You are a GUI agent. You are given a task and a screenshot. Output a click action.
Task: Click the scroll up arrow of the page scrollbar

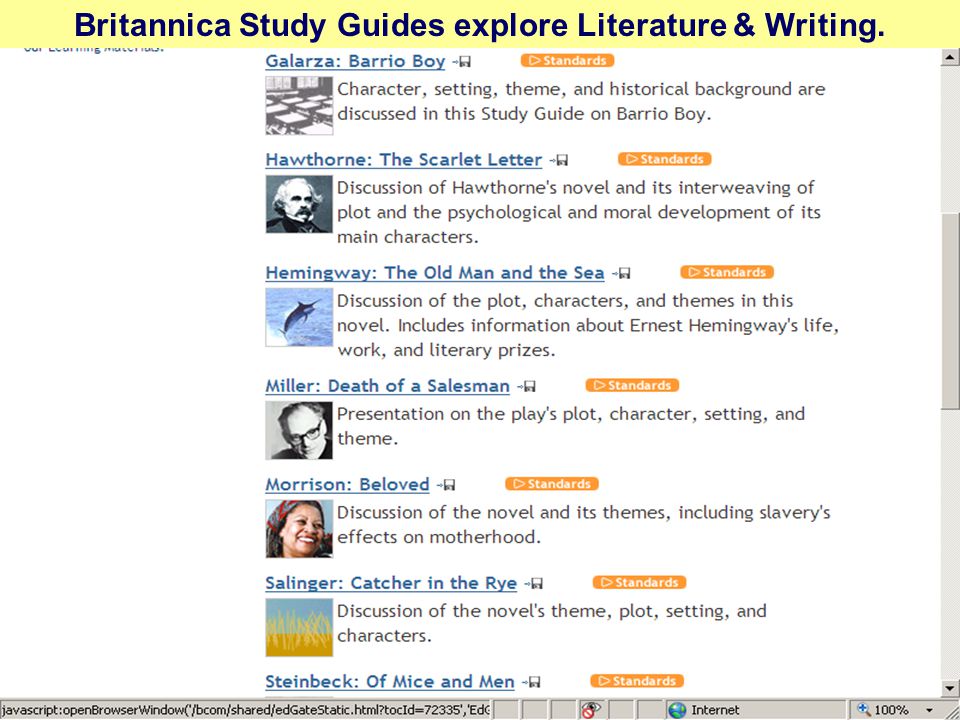coord(950,57)
